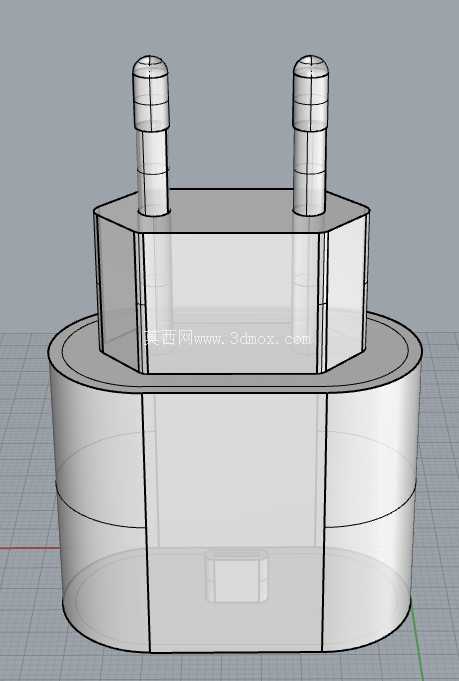459x681 pixels.
Task: Select the right metal prong of the plug
Action: [310, 136]
